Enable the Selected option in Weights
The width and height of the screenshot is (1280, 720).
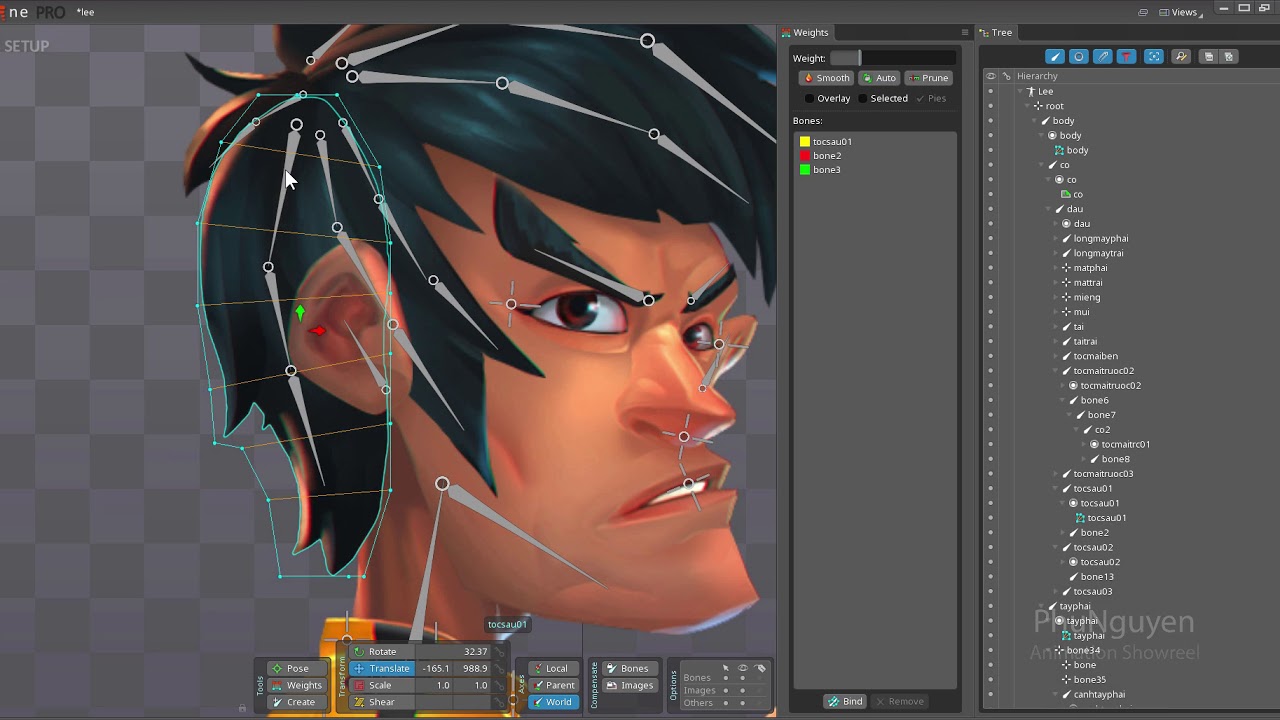pyautogui.click(x=883, y=98)
